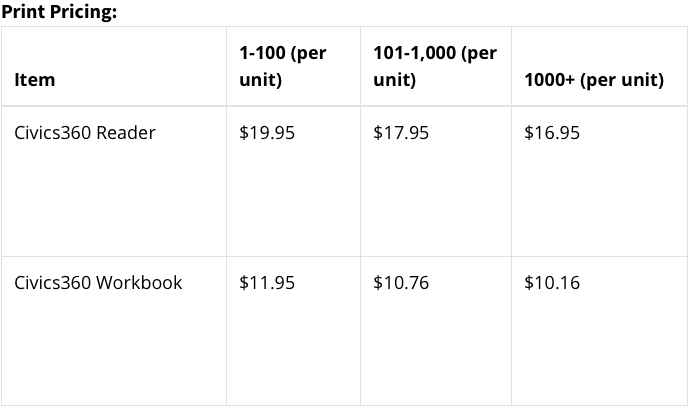Viewport: 695px width, 409px height.
Task: Click the Civics360 Reader row label
Action: pyautogui.click(x=85, y=132)
